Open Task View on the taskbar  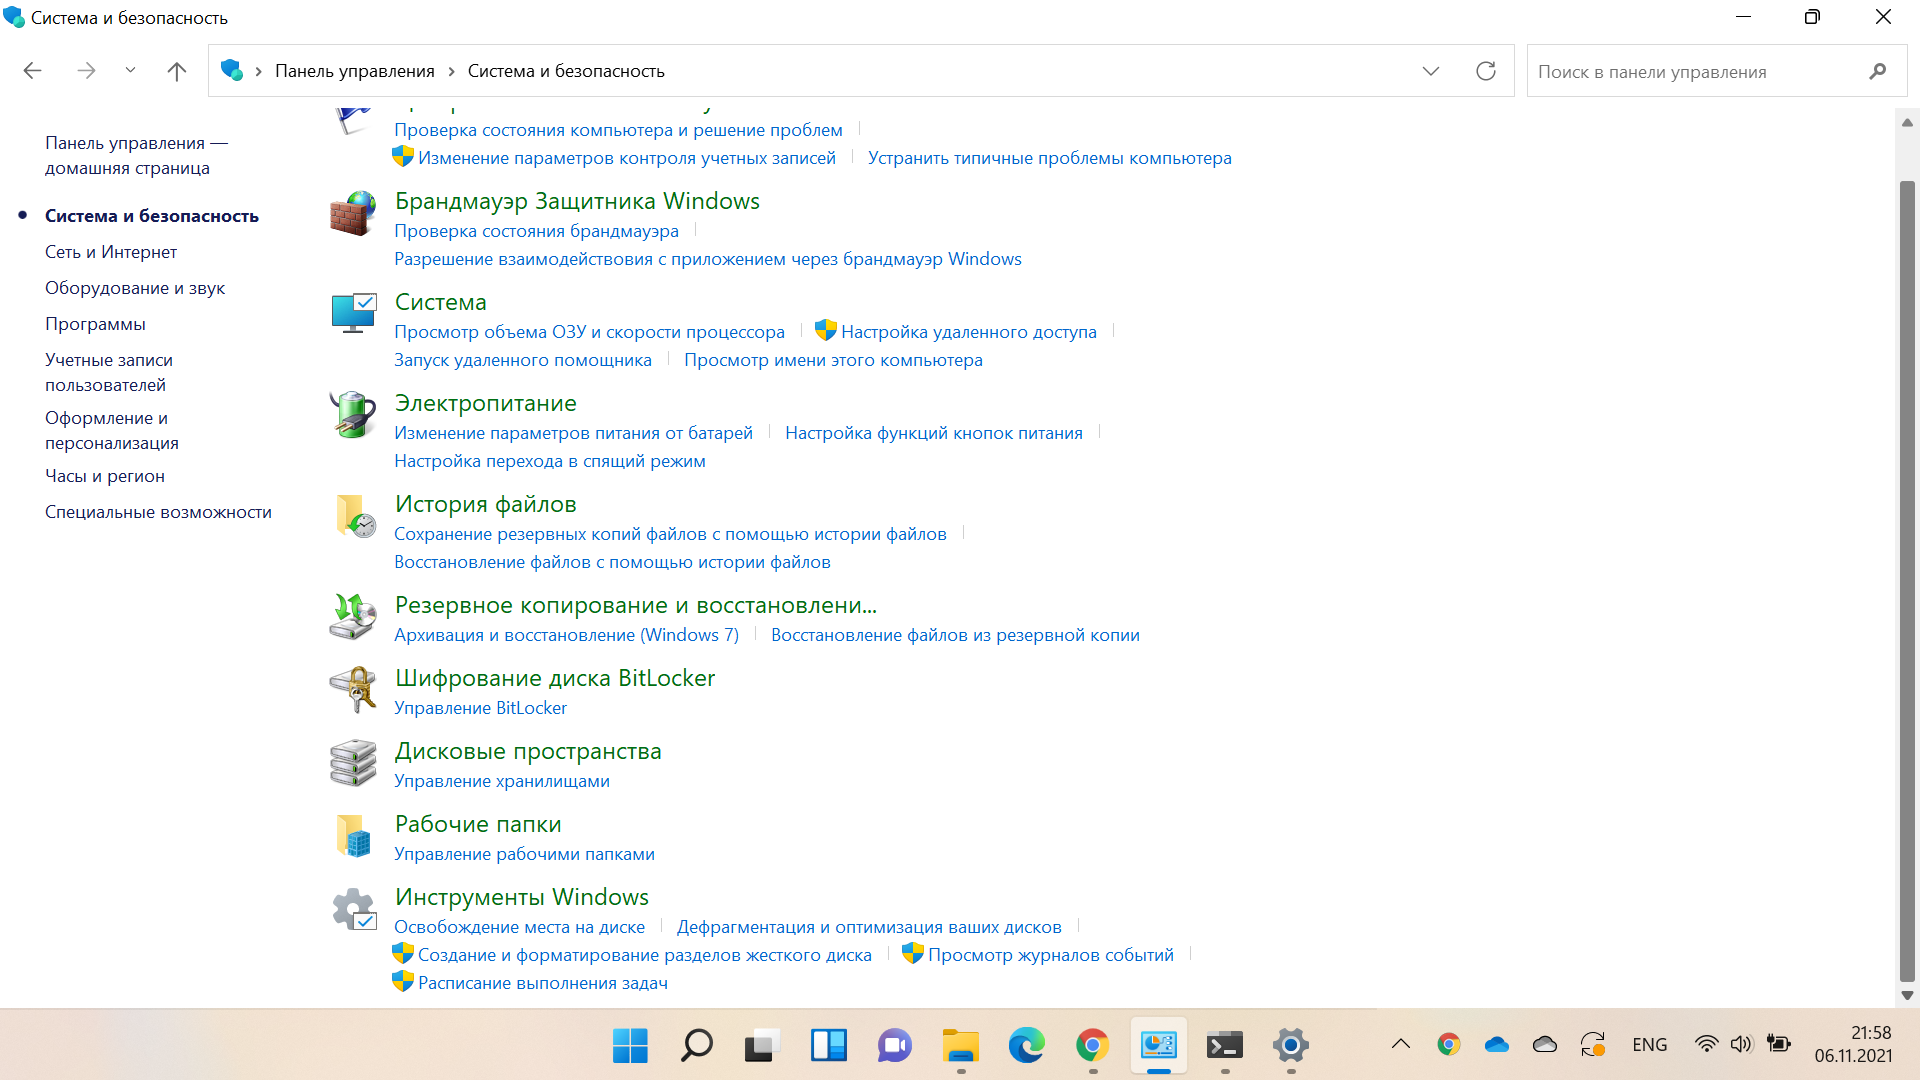click(762, 1046)
